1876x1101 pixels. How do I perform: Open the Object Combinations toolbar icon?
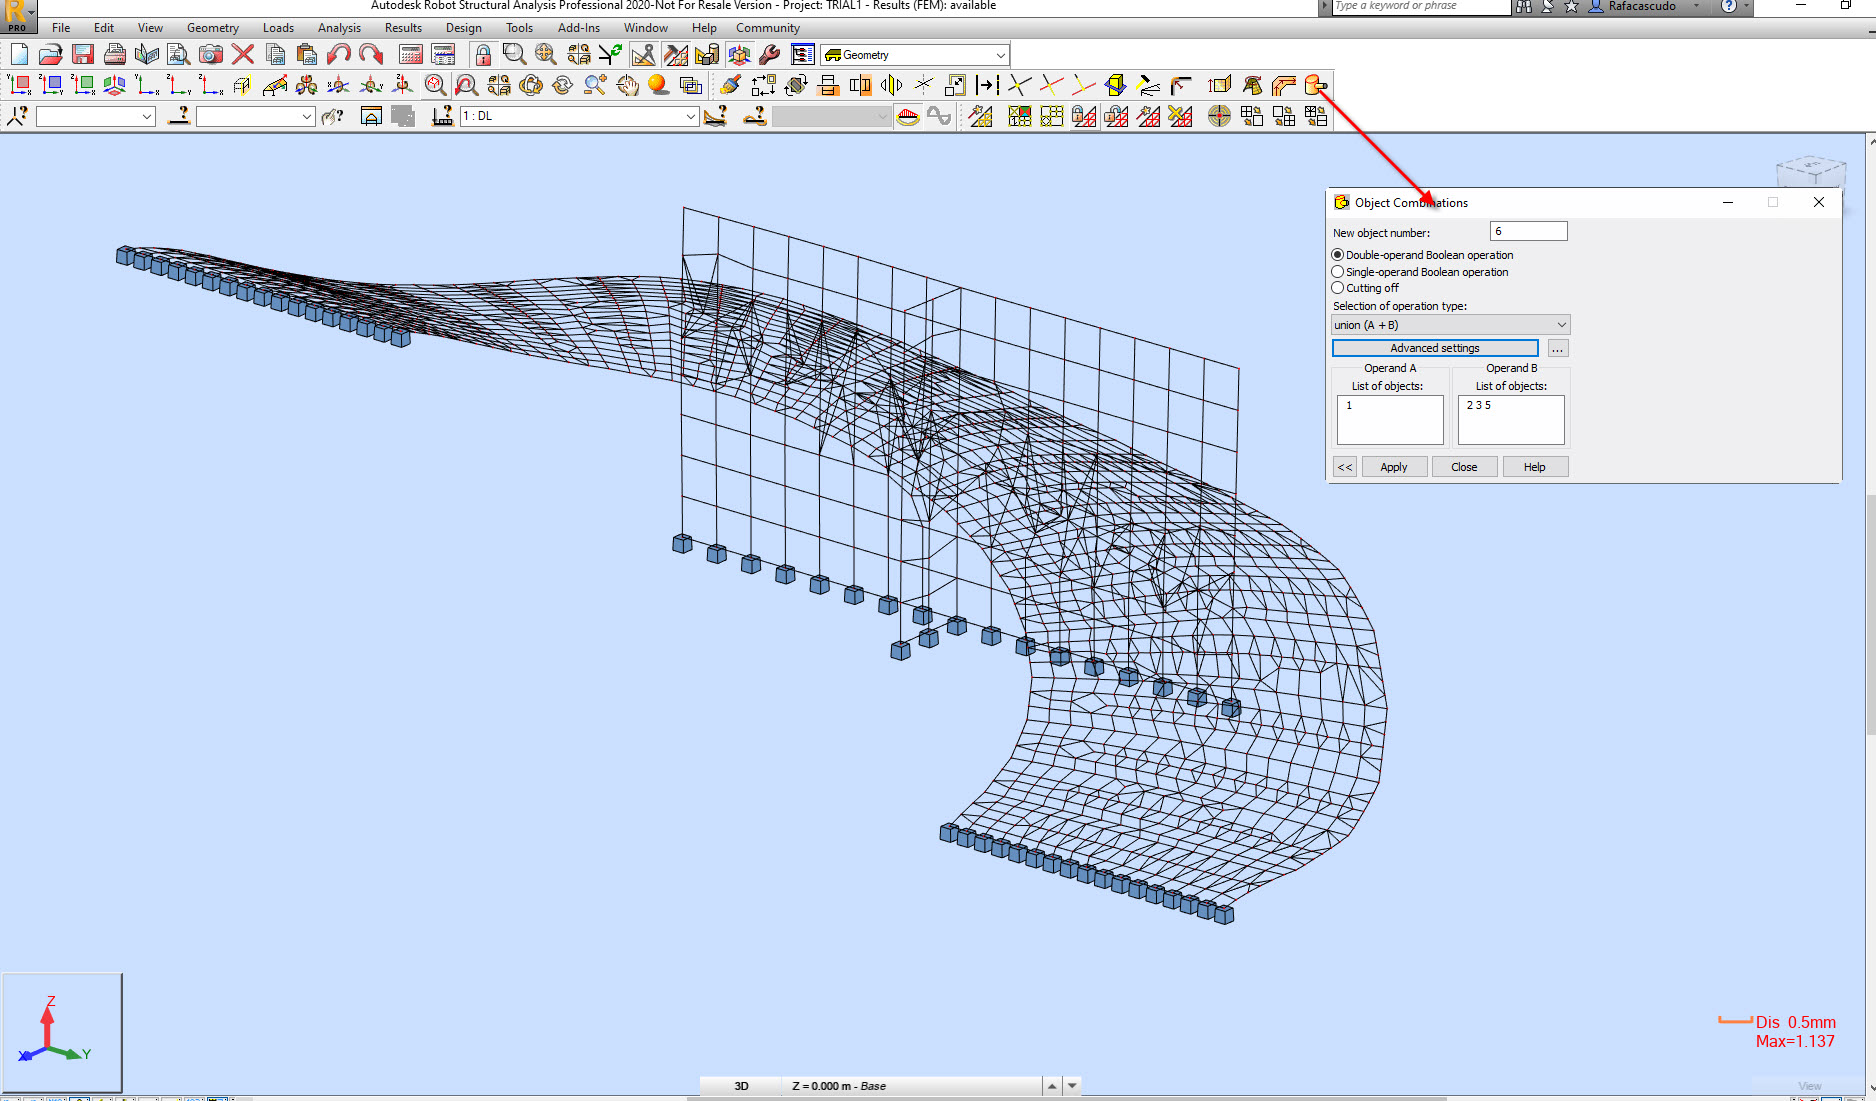pyautogui.click(x=1315, y=85)
